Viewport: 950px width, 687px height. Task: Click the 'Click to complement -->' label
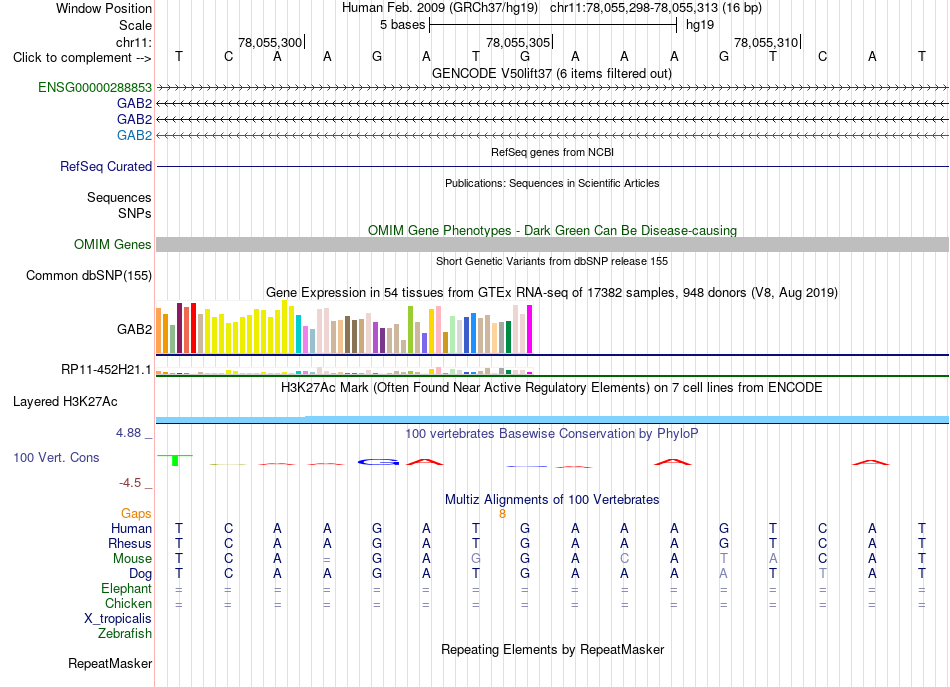[82, 58]
